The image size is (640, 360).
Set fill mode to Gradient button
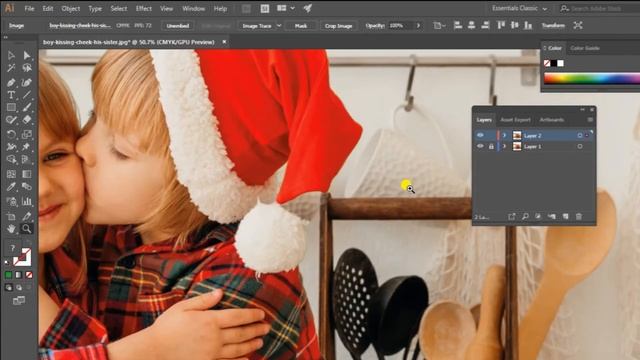point(19,275)
